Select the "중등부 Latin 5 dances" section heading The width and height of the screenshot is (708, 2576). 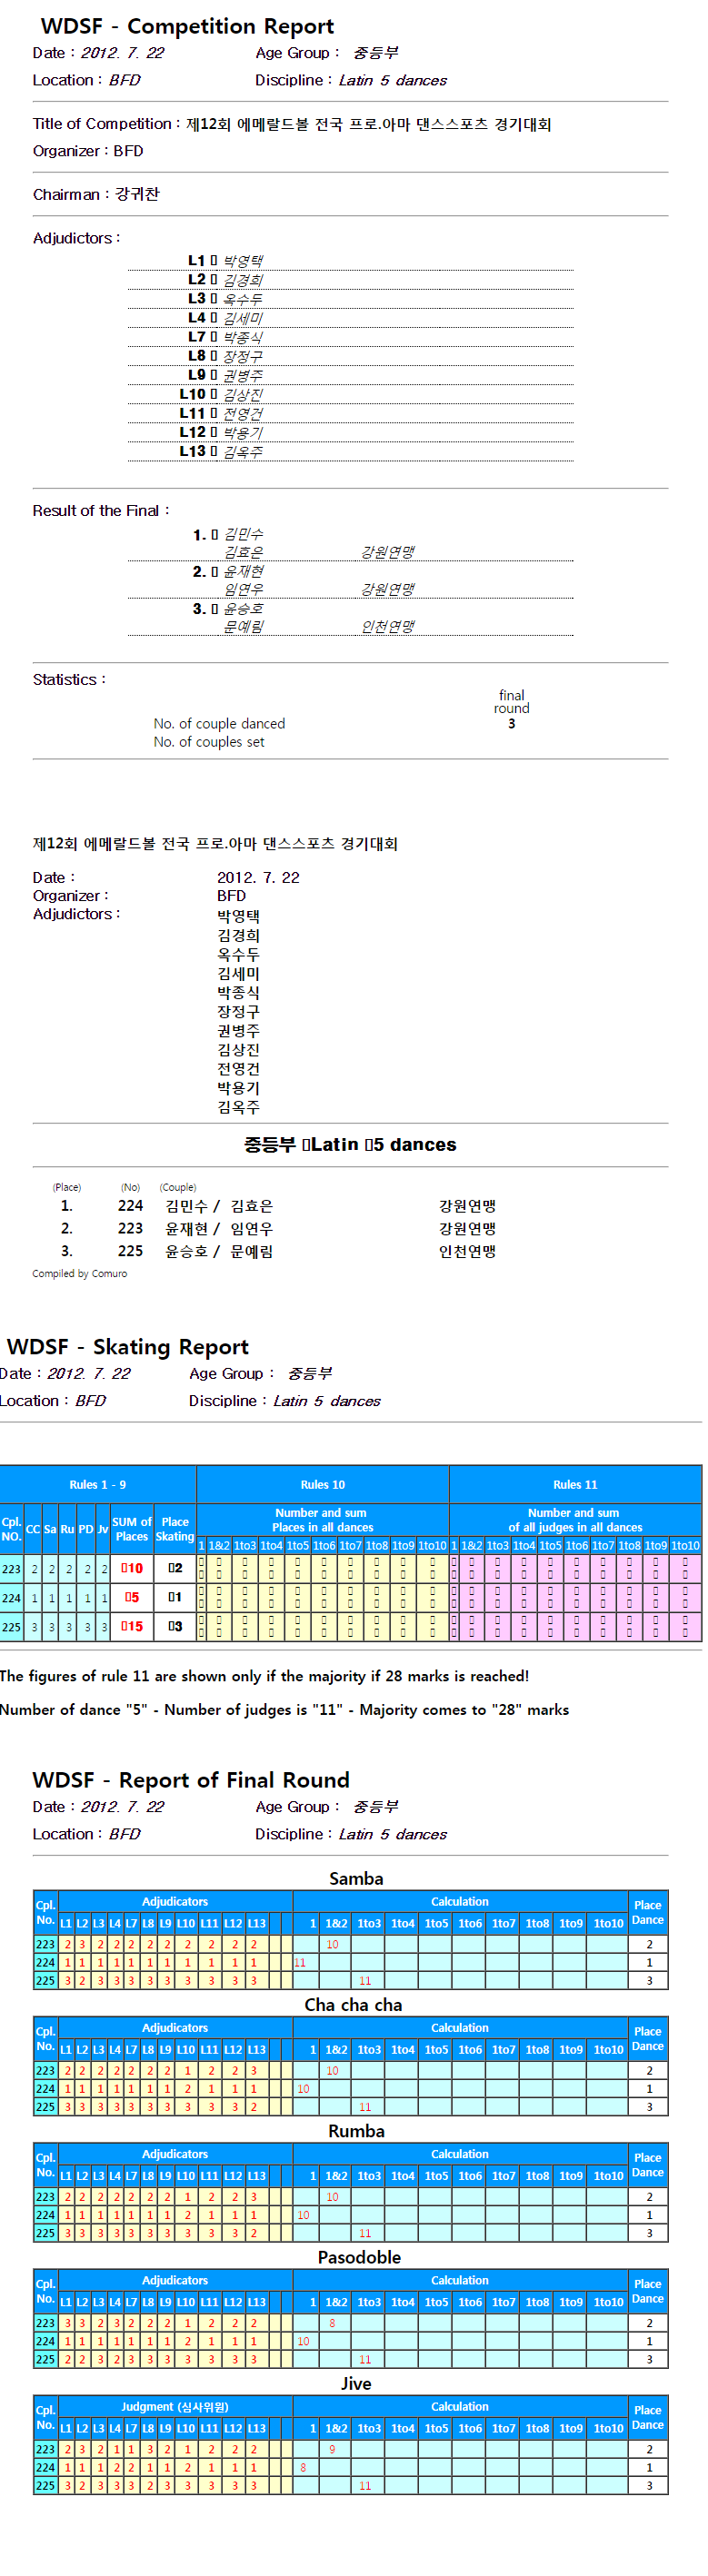click(350, 1144)
